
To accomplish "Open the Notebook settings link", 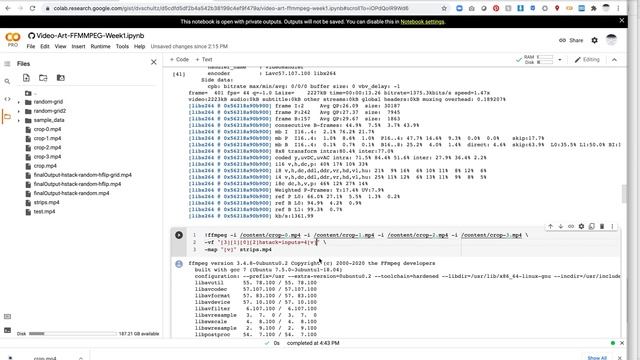I will coord(422,22).
